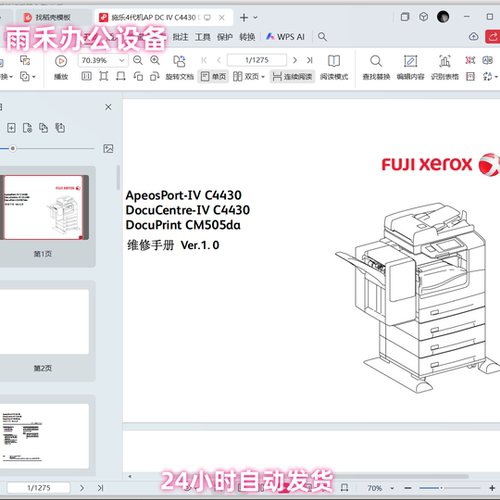Viewport: 500px width, 500px height.
Task: Open the user avatar profile
Action: coord(443,17)
